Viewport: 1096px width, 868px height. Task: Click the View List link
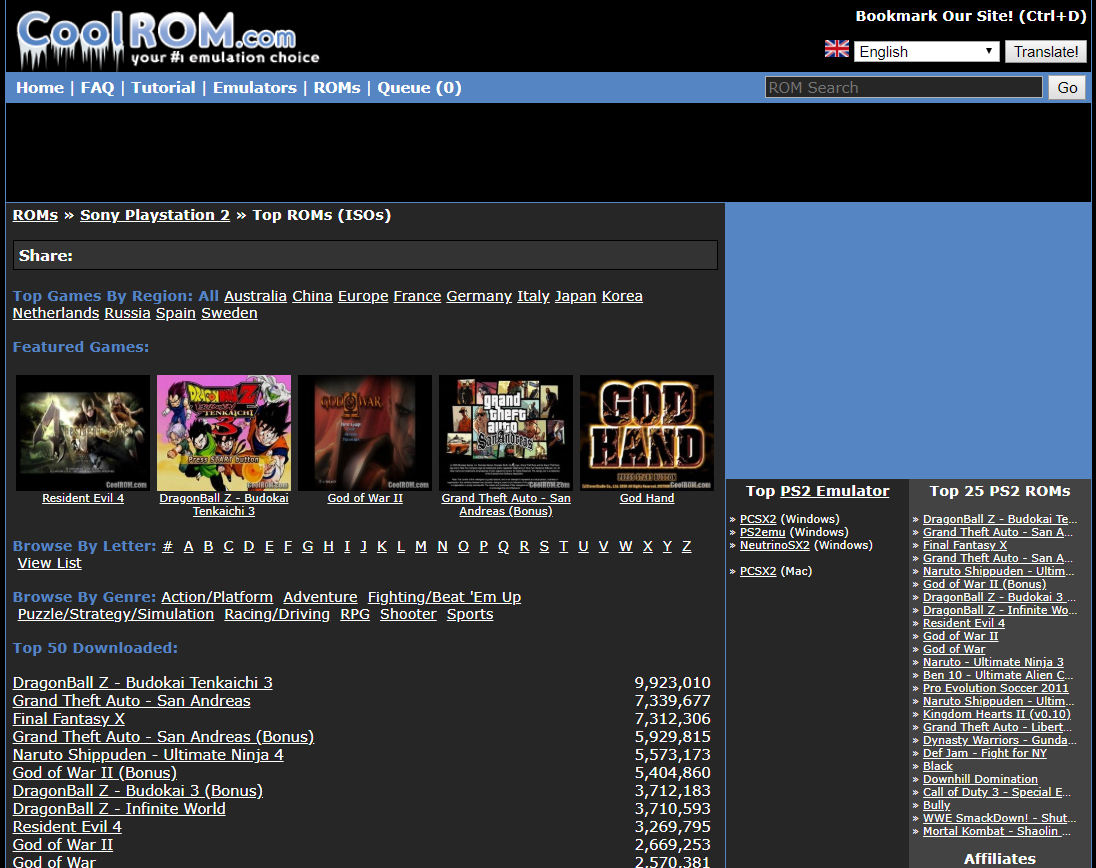[50, 563]
